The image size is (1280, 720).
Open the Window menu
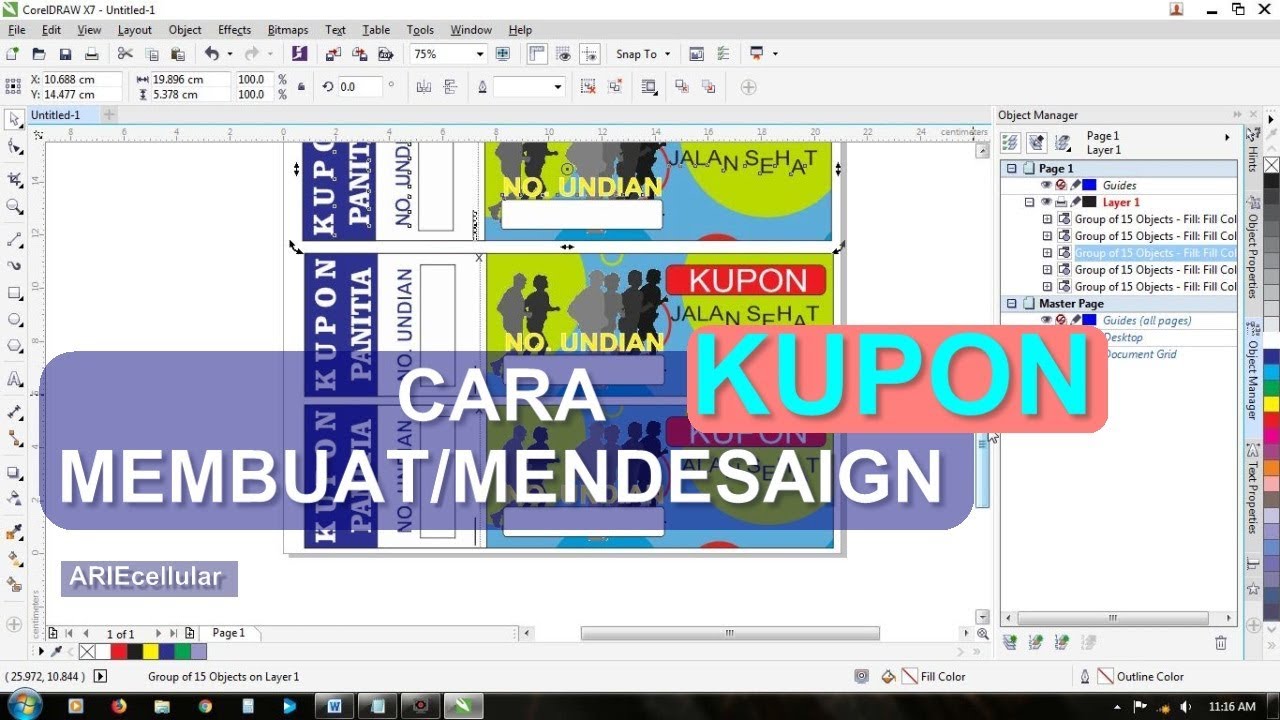coord(471,30)
